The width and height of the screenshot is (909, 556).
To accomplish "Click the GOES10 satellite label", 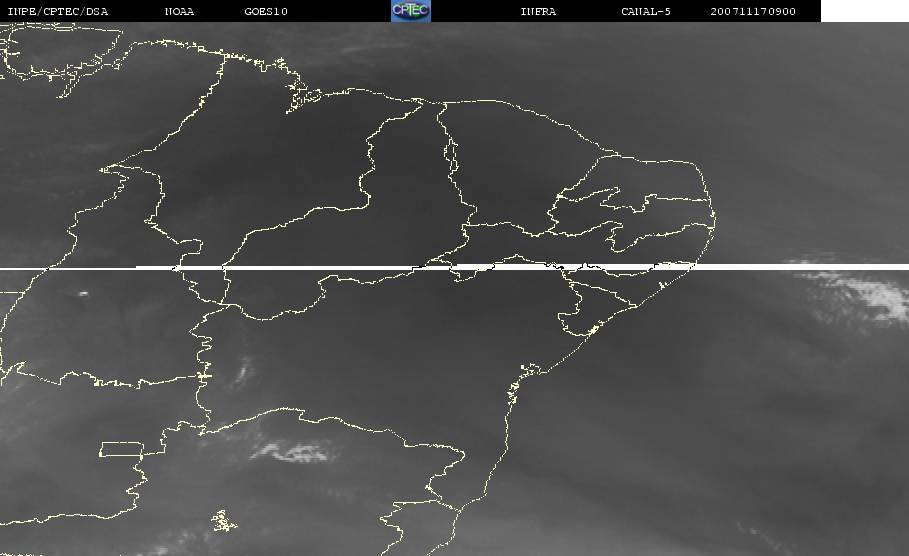I will 266,12.
